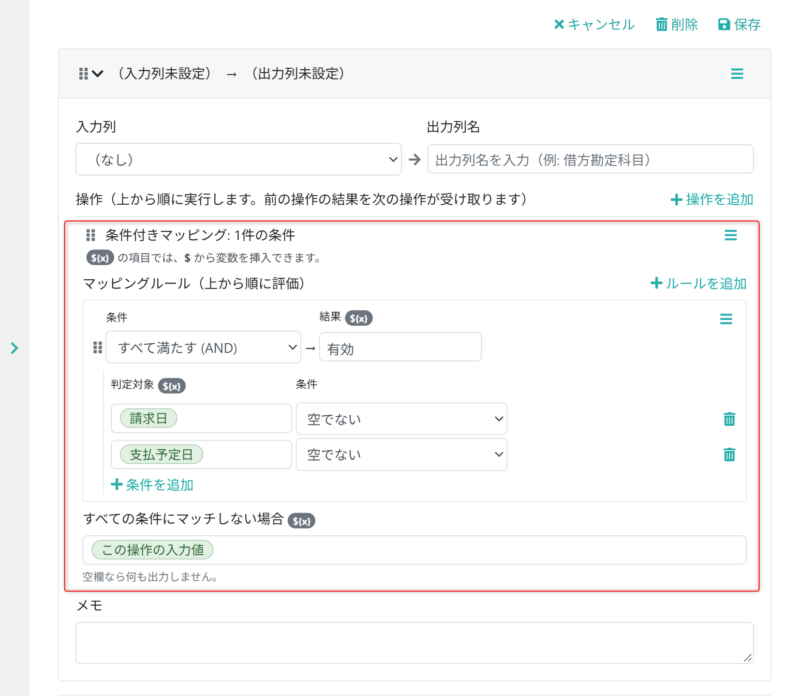Open the hamburger menu for 条件付きマッピング
800x696 pixels.
pos(731,235)
